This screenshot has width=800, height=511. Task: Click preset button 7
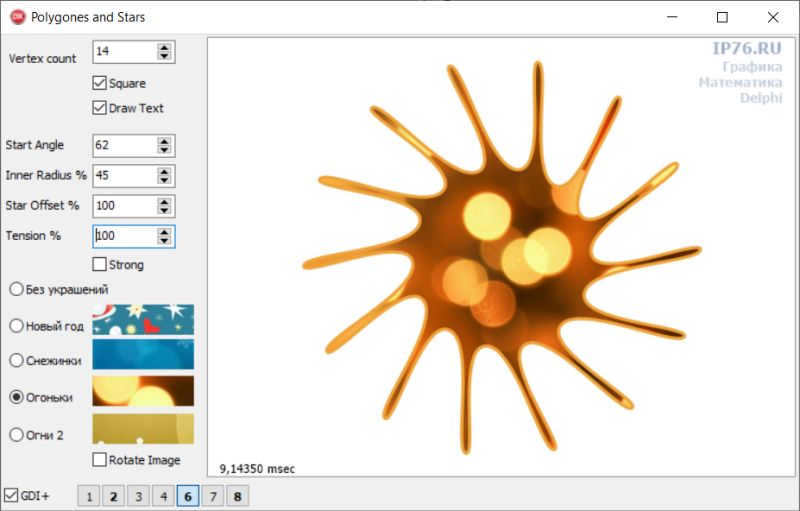[213, 496]
